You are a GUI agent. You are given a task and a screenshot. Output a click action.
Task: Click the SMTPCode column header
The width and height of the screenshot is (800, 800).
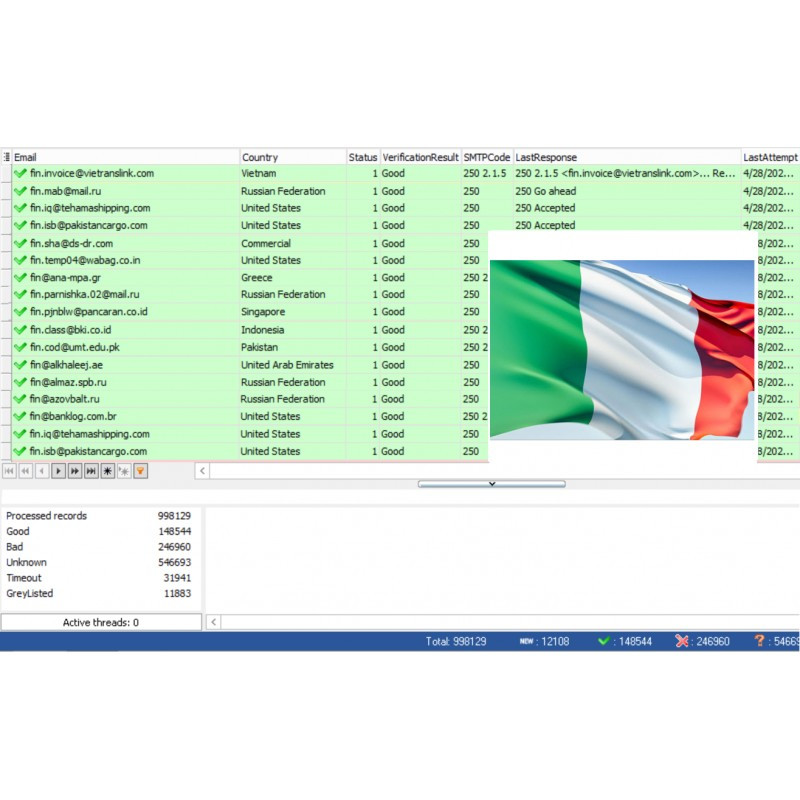tap(487, 157)
